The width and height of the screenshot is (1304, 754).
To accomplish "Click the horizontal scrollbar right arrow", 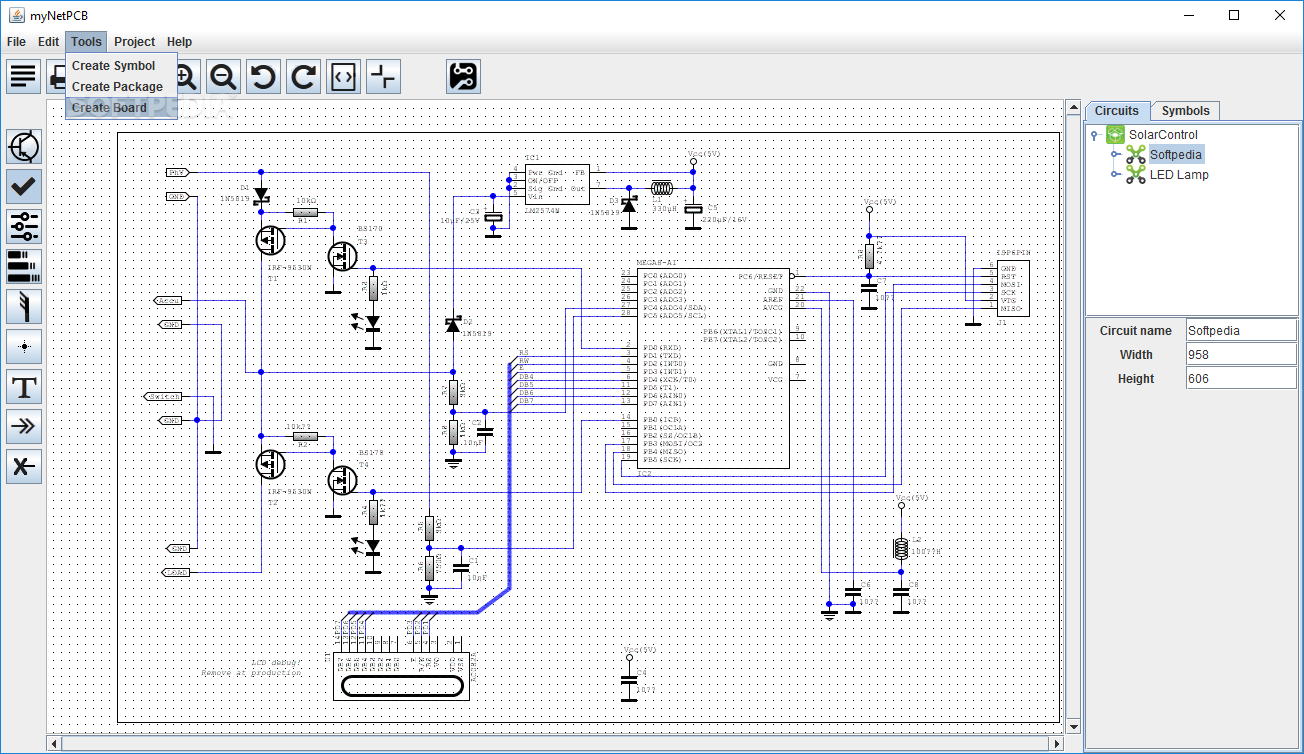I will (1059, 743).
